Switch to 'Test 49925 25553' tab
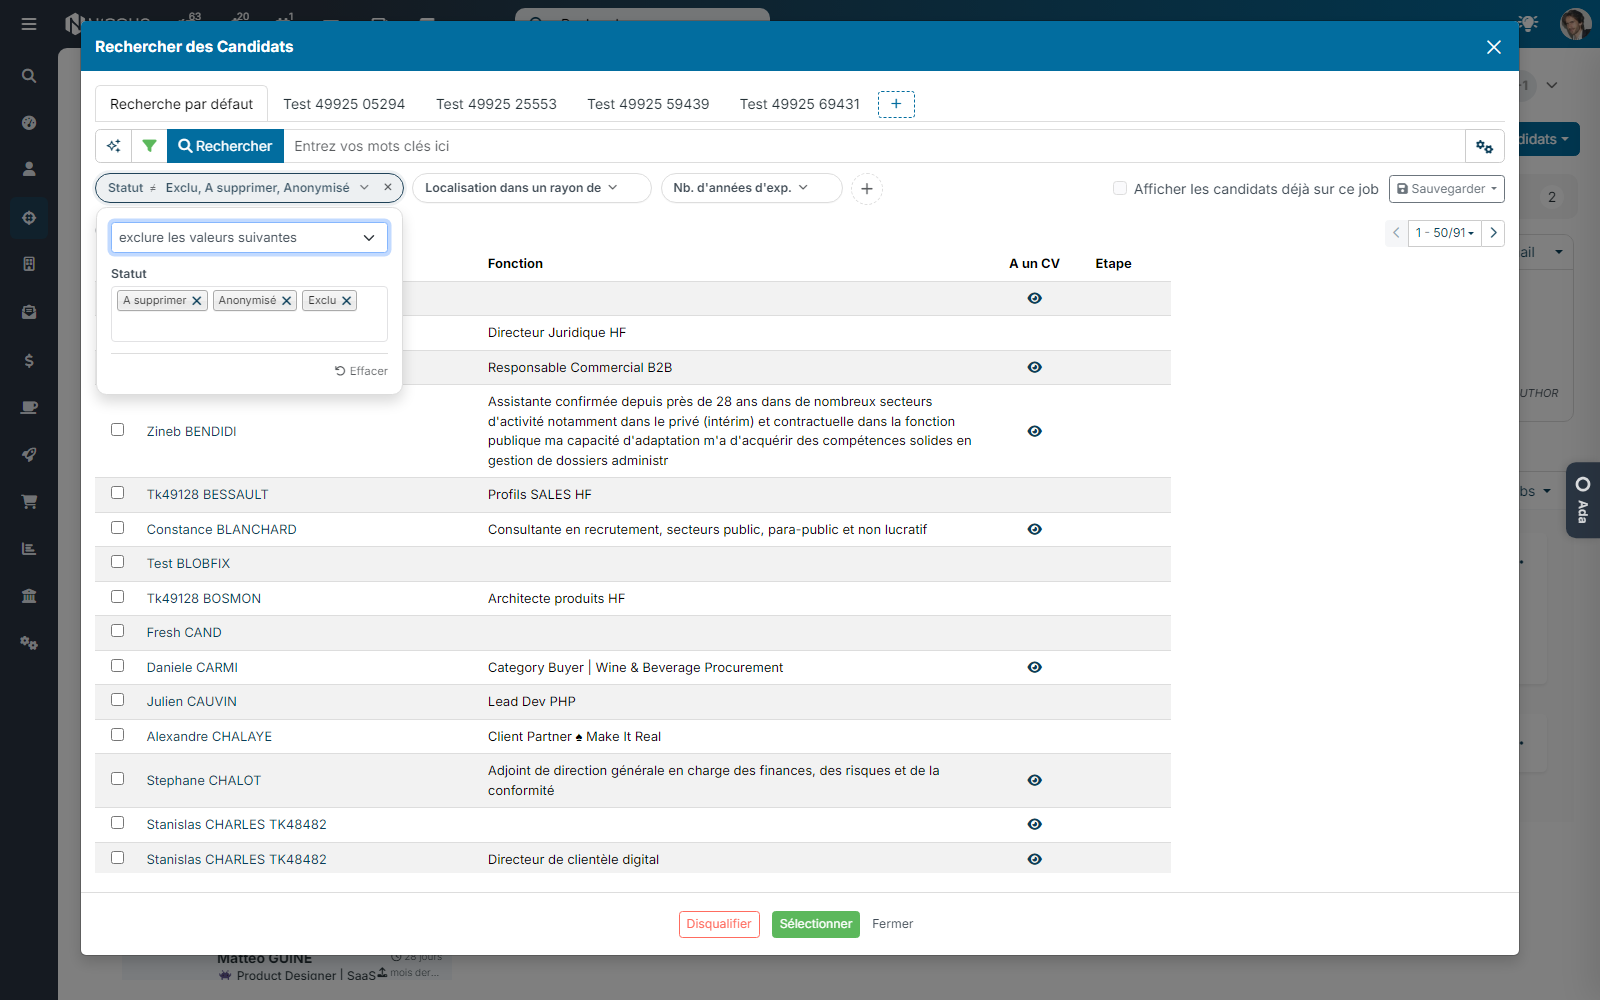The width and height of the screenshot is (1600, 1000). pos(496,104)
